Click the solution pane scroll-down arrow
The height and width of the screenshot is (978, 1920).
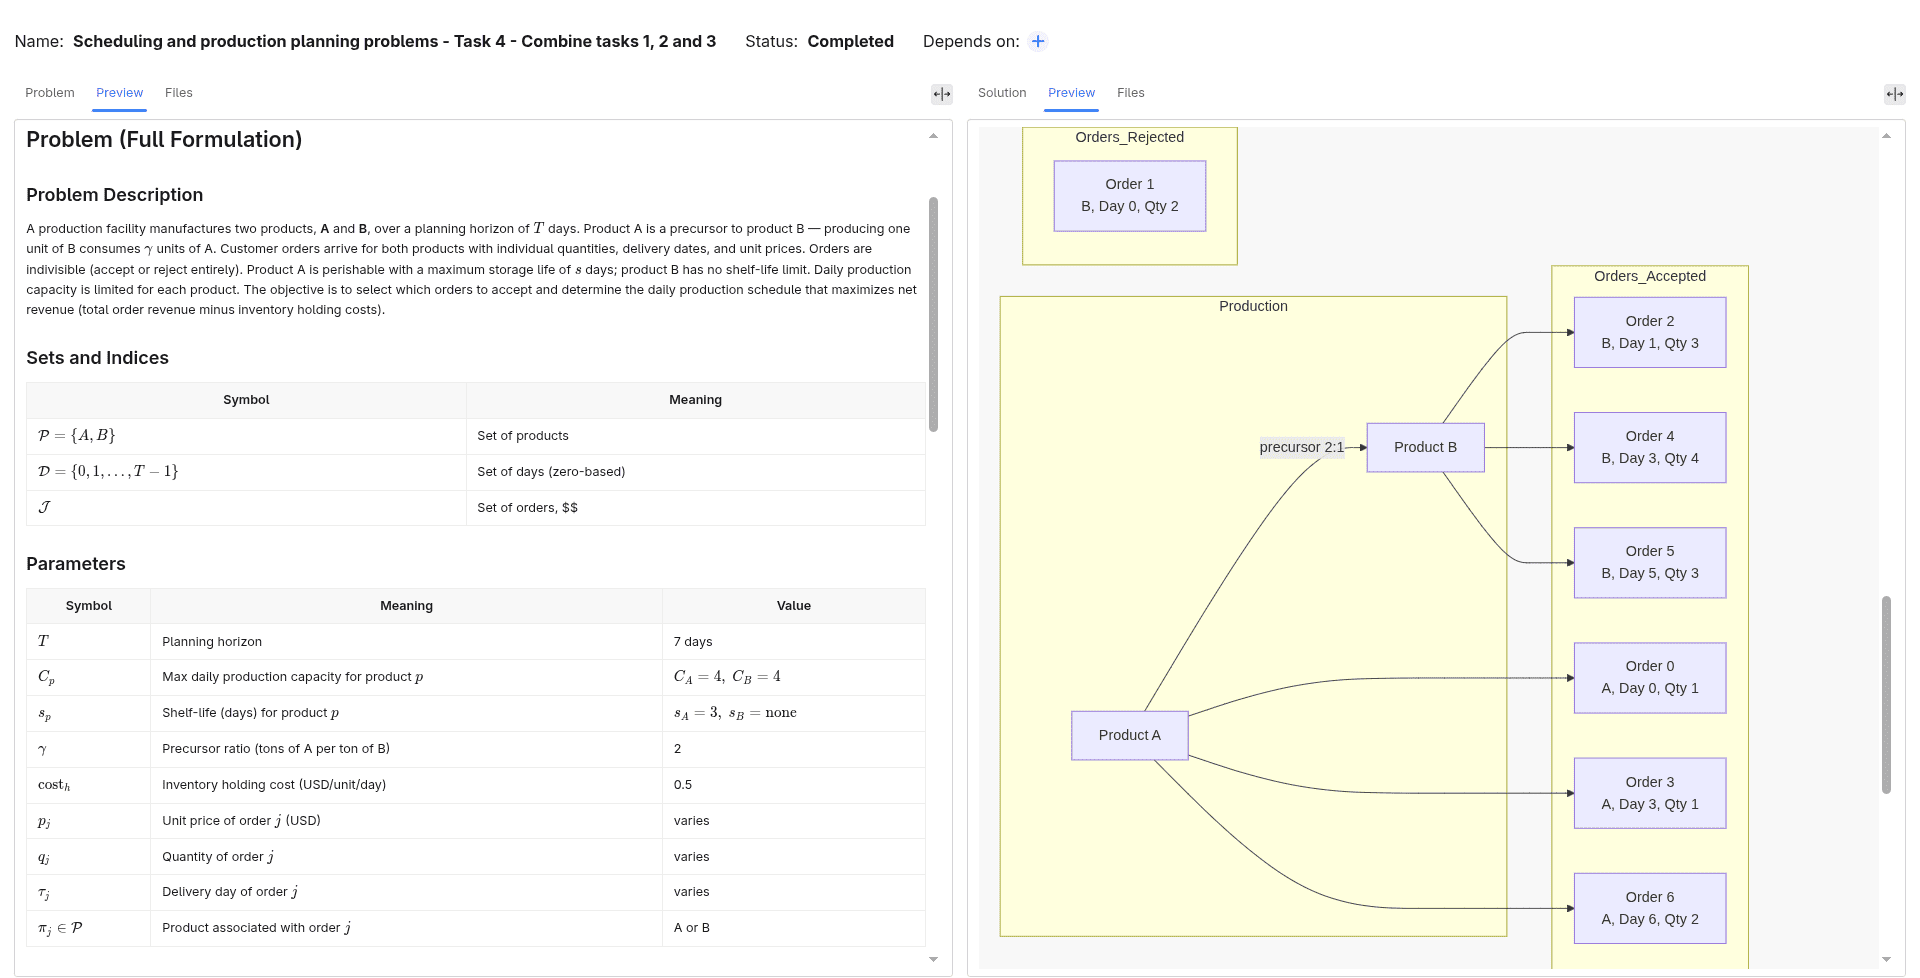pyautogui.click(x=1886, y=959)
